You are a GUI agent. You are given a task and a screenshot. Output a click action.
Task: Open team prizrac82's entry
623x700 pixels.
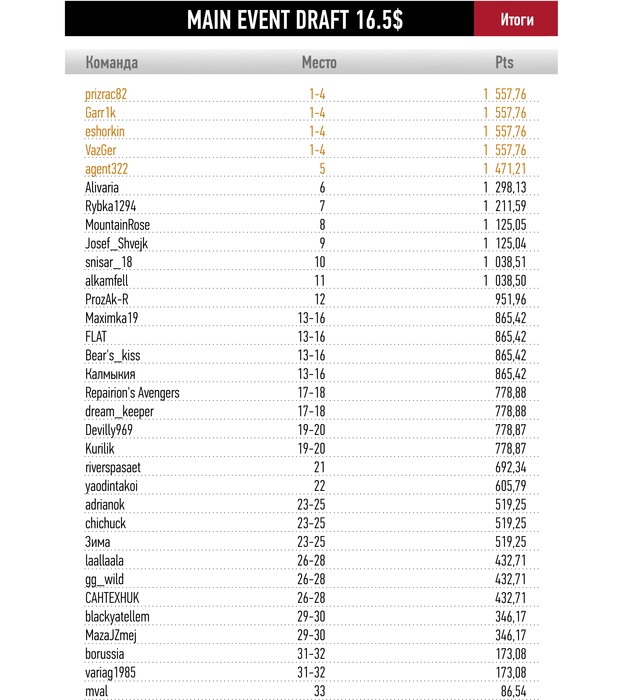106,94
